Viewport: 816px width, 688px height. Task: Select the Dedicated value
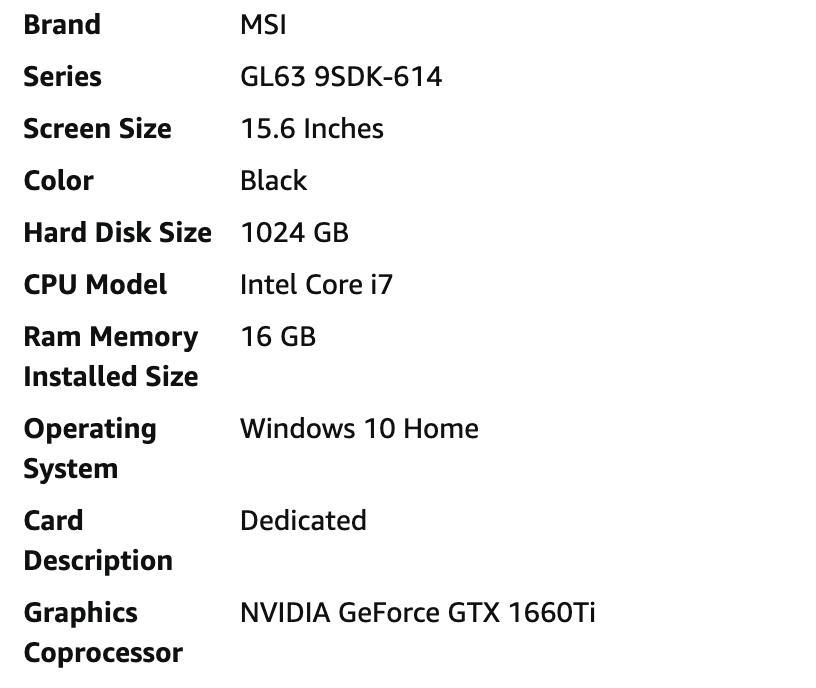coord(303,520)
